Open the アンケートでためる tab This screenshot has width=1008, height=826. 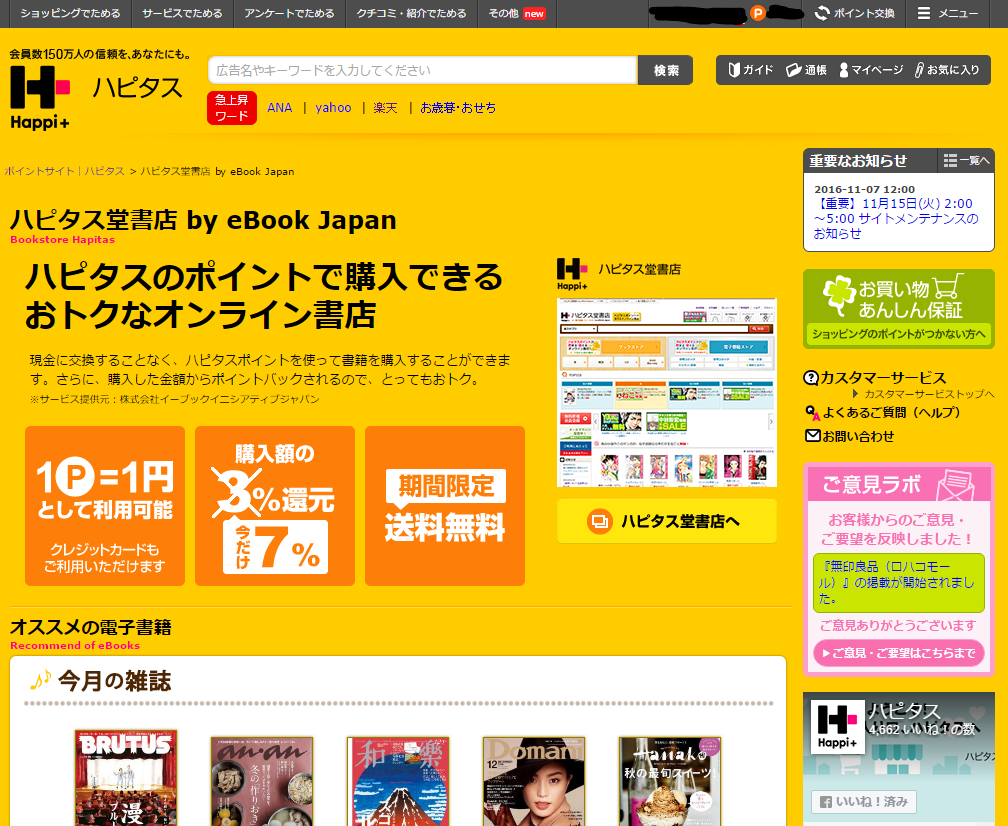coord(289,13)
